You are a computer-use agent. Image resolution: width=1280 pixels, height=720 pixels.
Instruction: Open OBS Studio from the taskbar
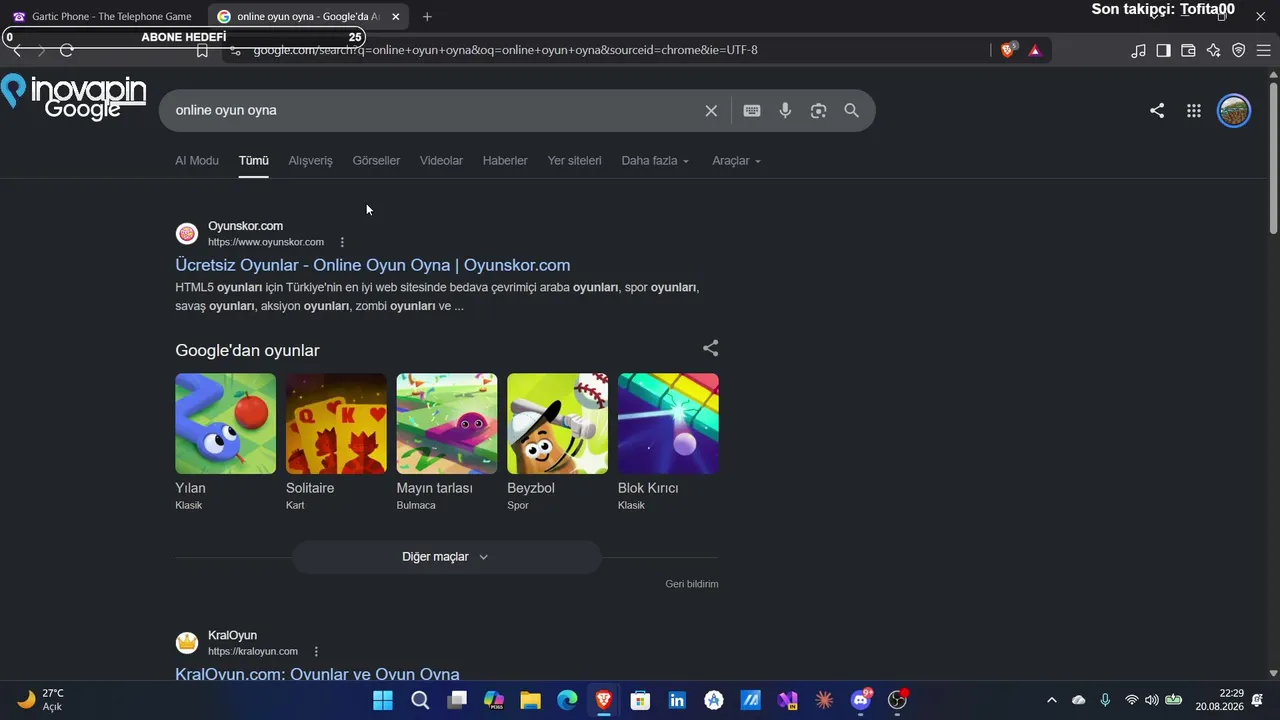(897, 700)
